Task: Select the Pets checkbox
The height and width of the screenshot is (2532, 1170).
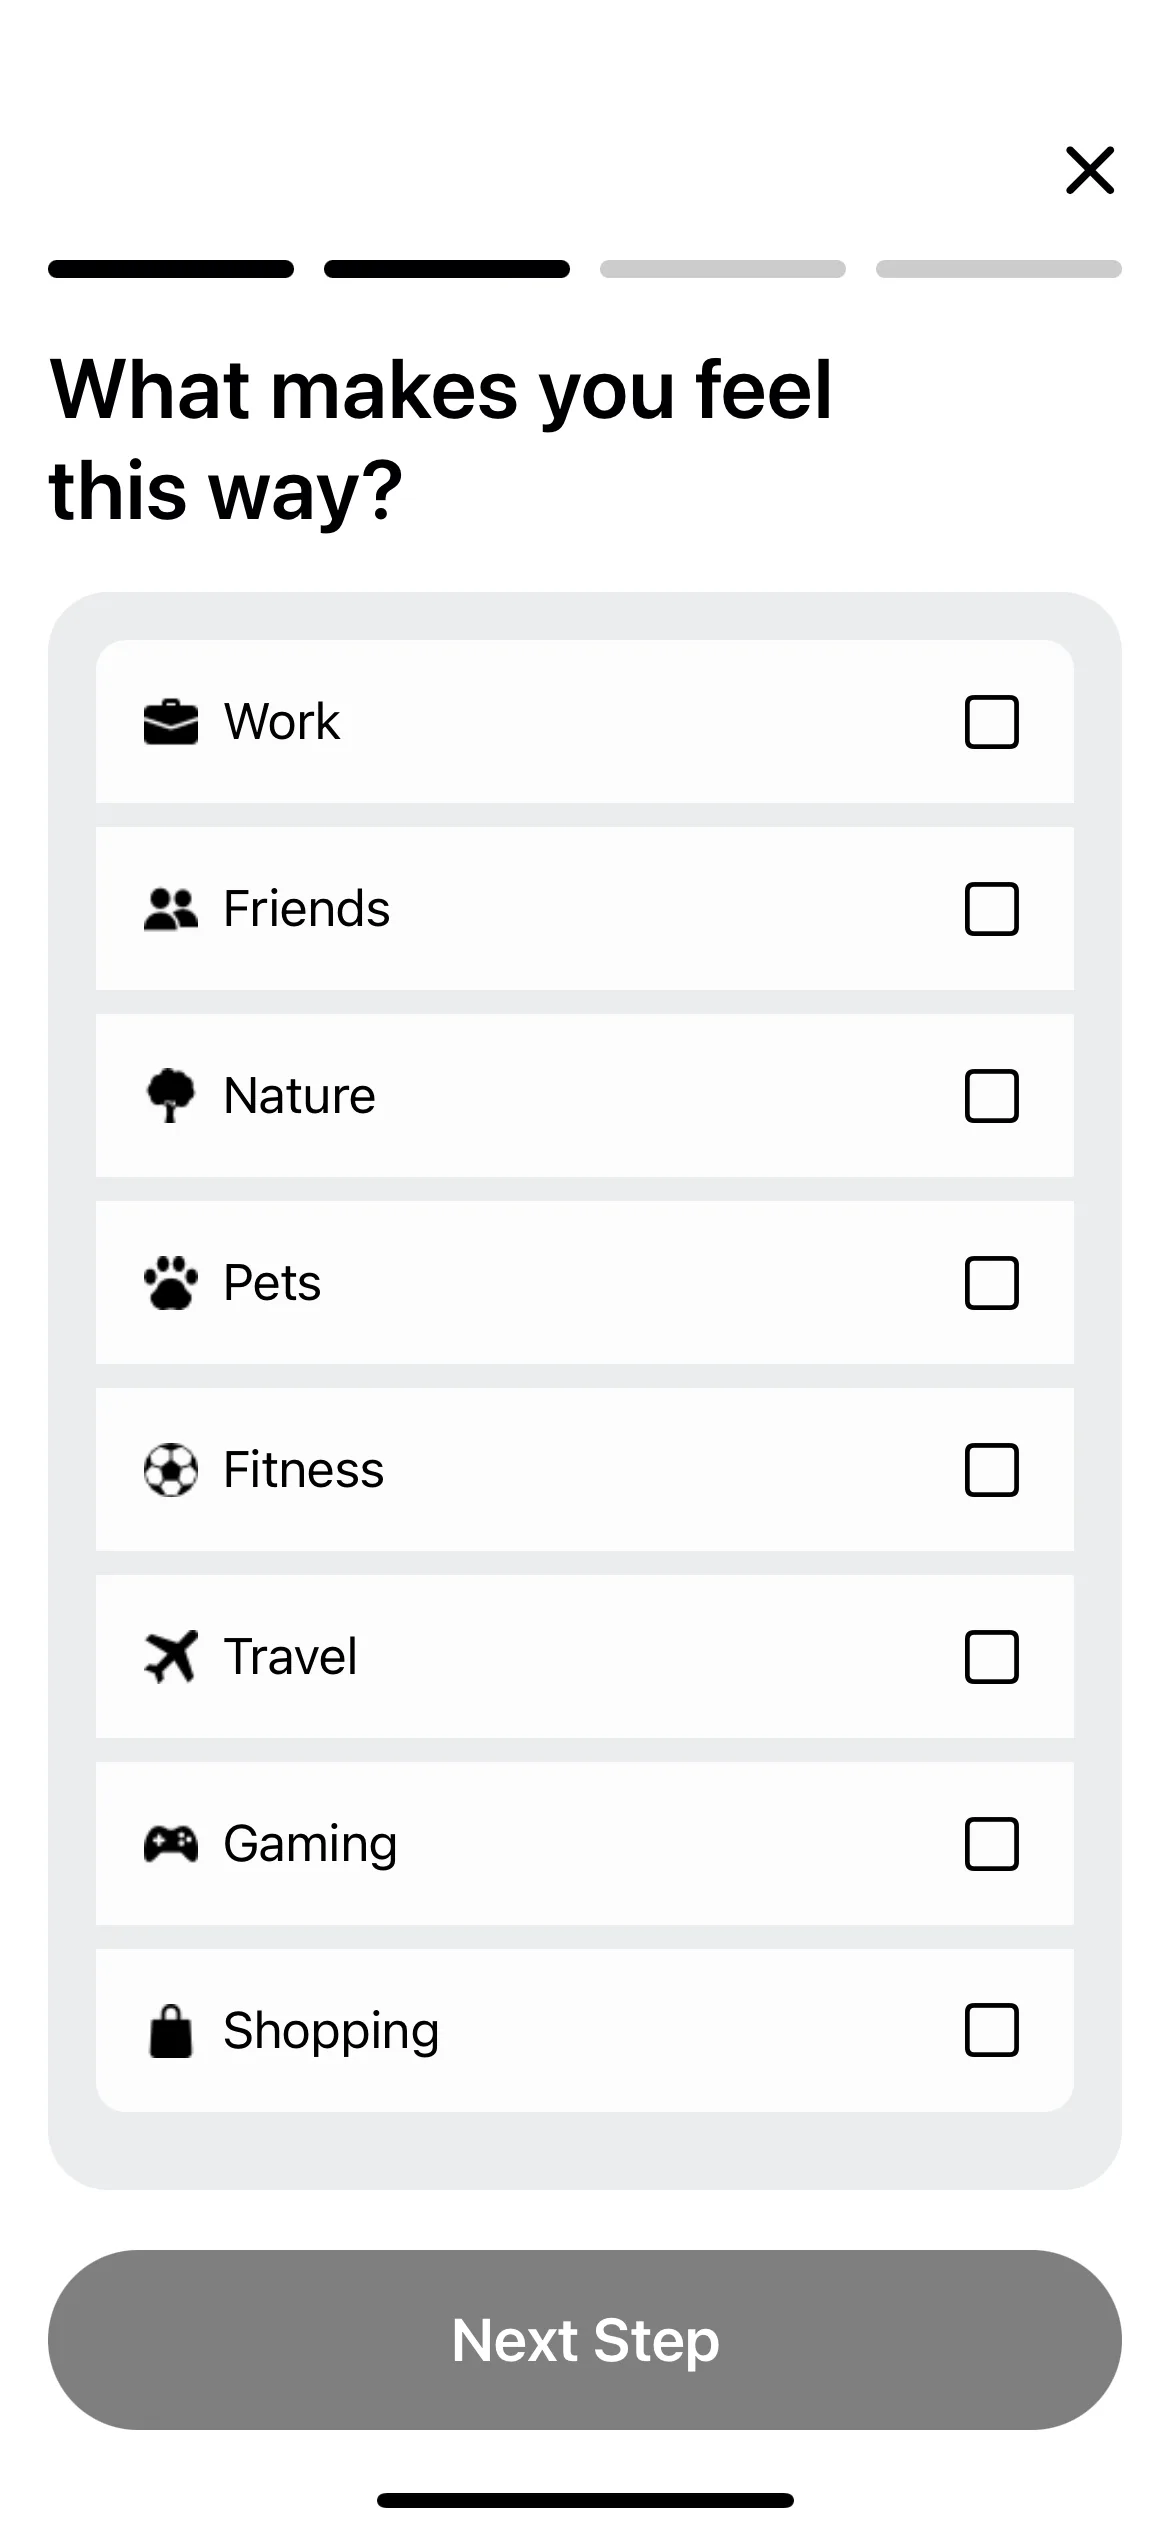Action: [x=992, y=1283]
